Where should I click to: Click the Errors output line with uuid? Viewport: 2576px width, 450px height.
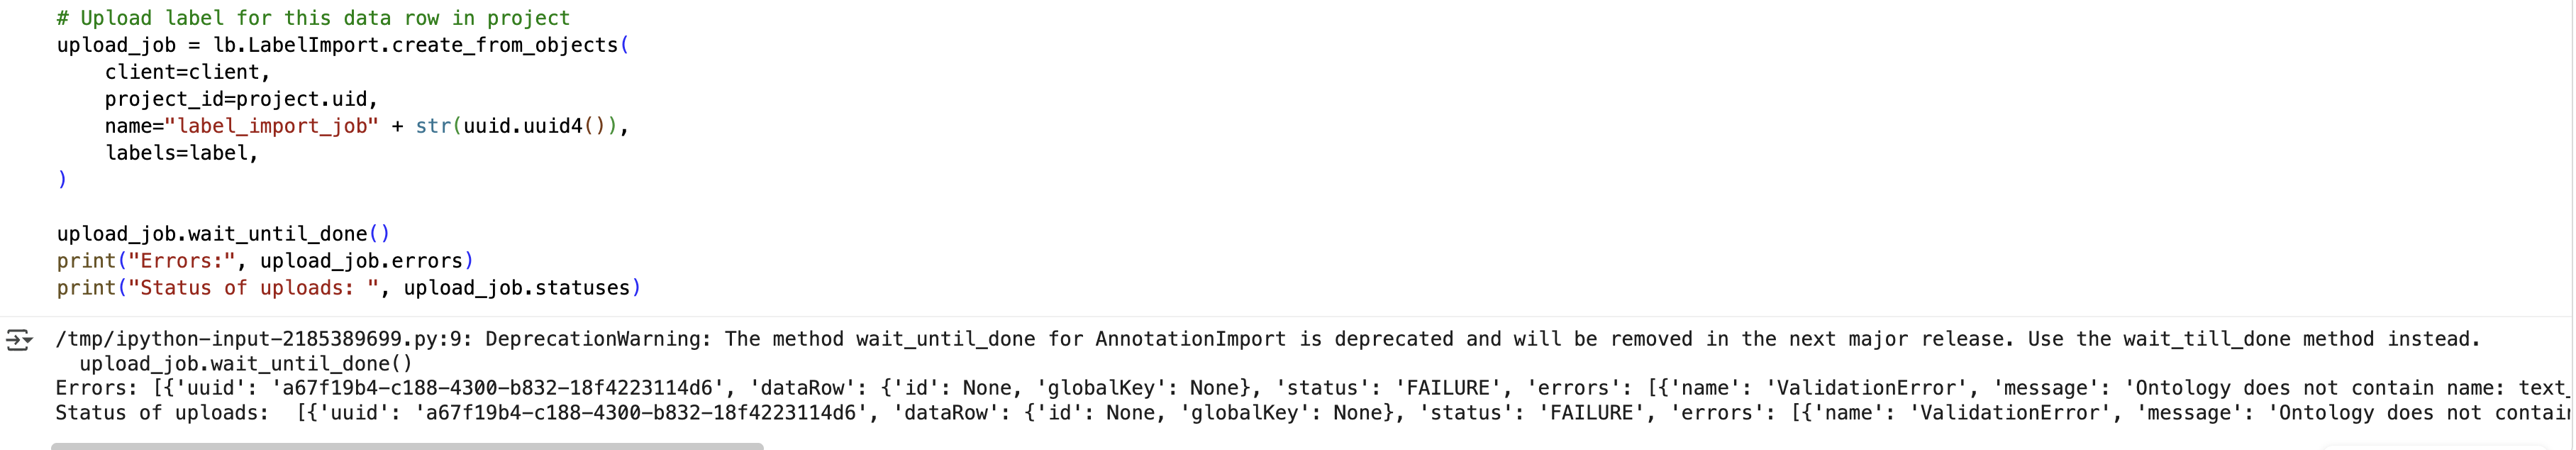pos(1312,388)
